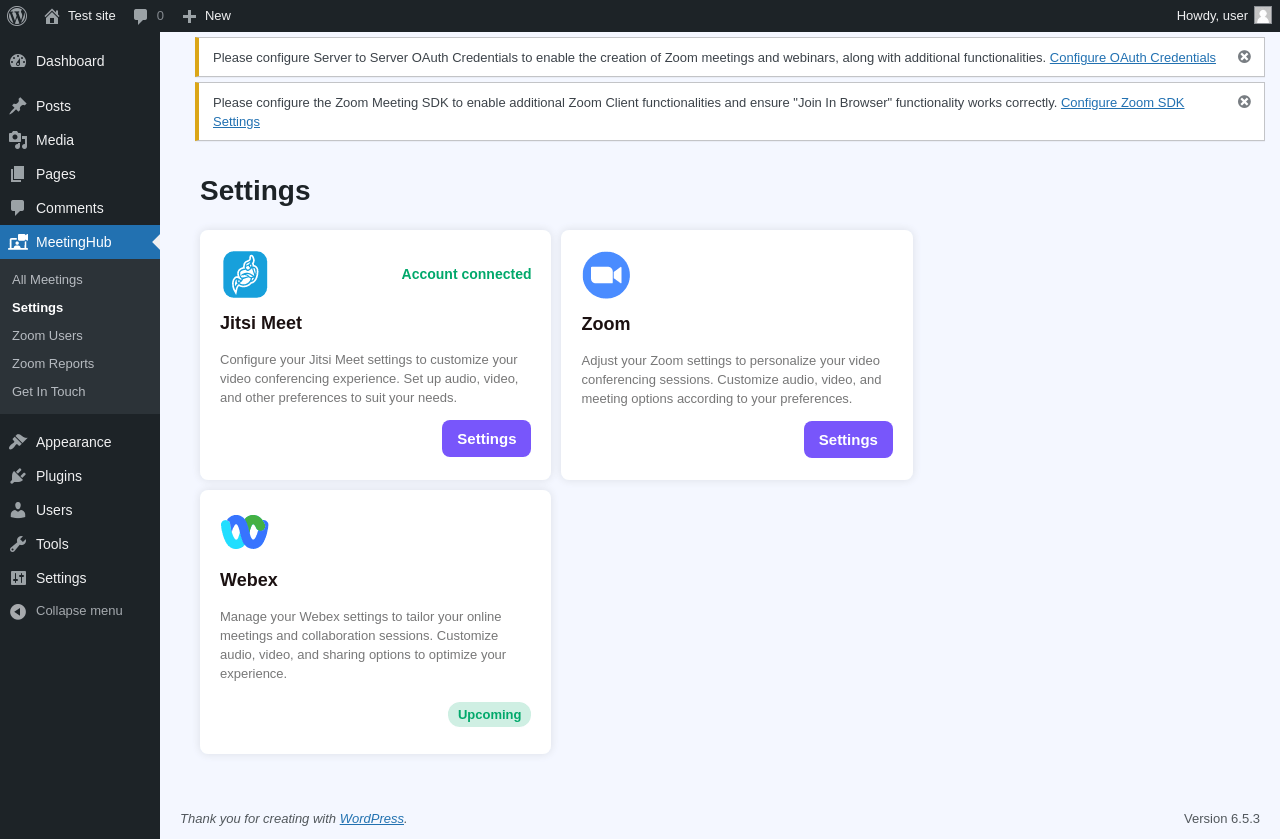Go to All Meetings submenu
Screen dimensions: 1280x839
coord(47,280)
